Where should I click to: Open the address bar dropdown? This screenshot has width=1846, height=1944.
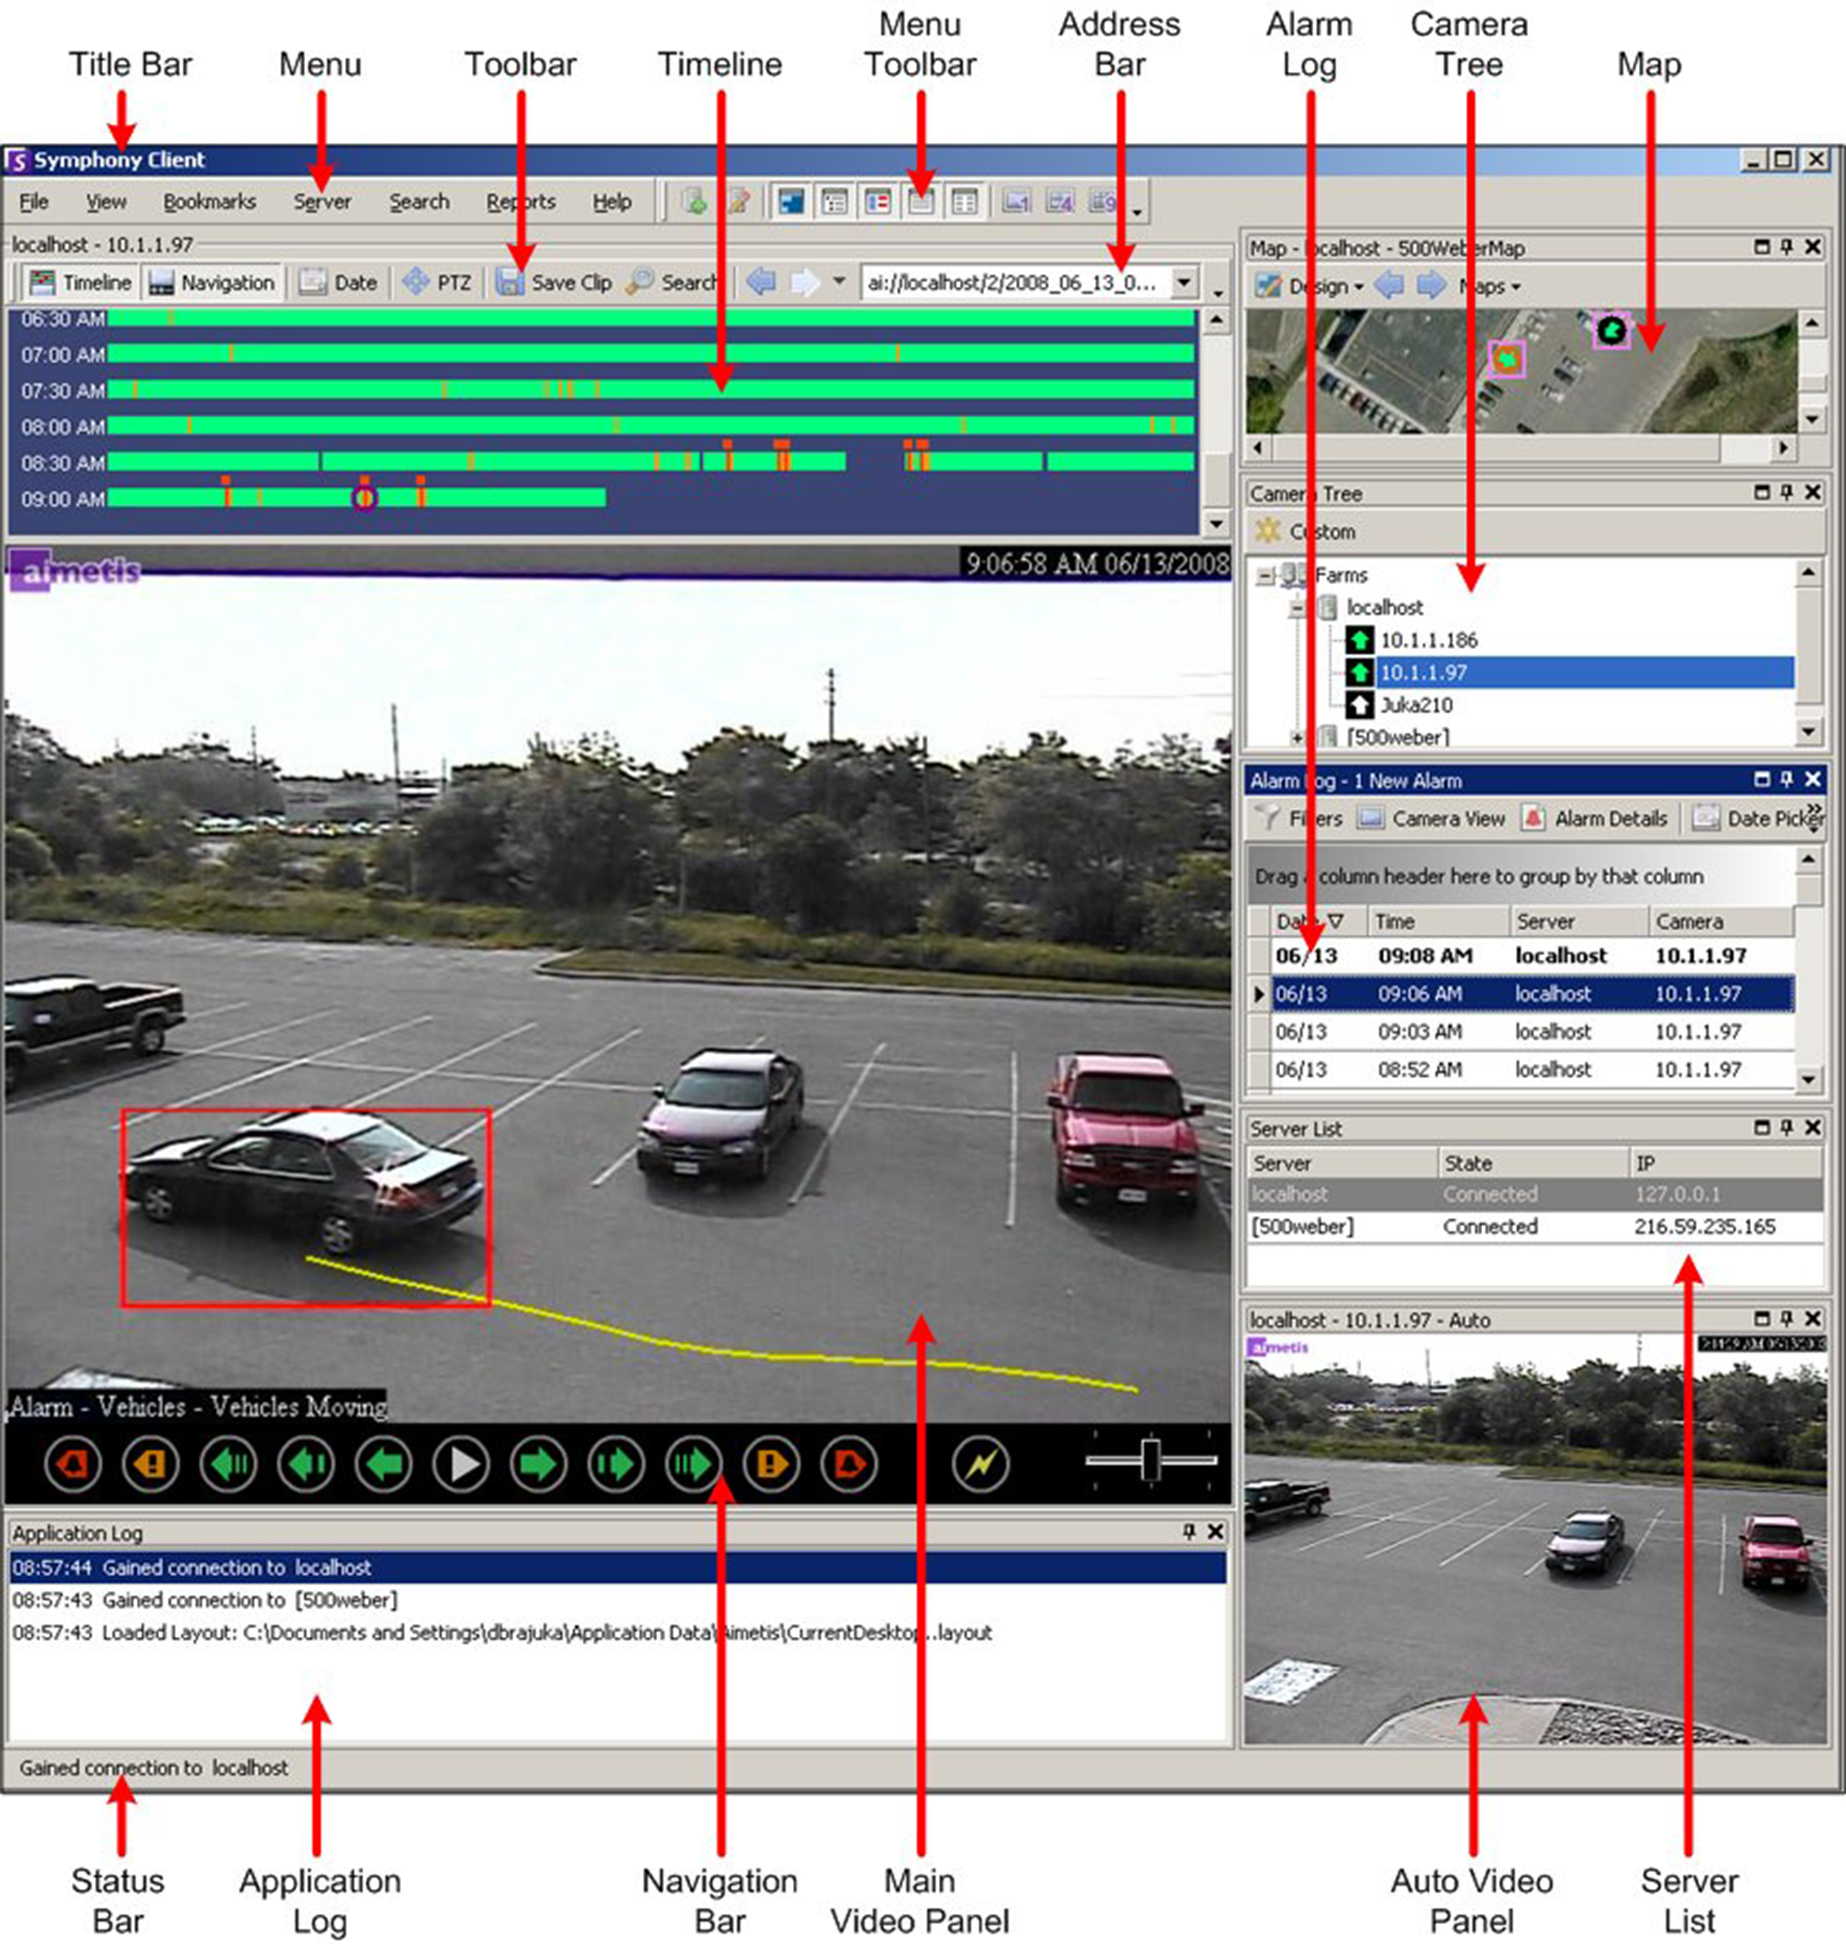click(1184, 283)
